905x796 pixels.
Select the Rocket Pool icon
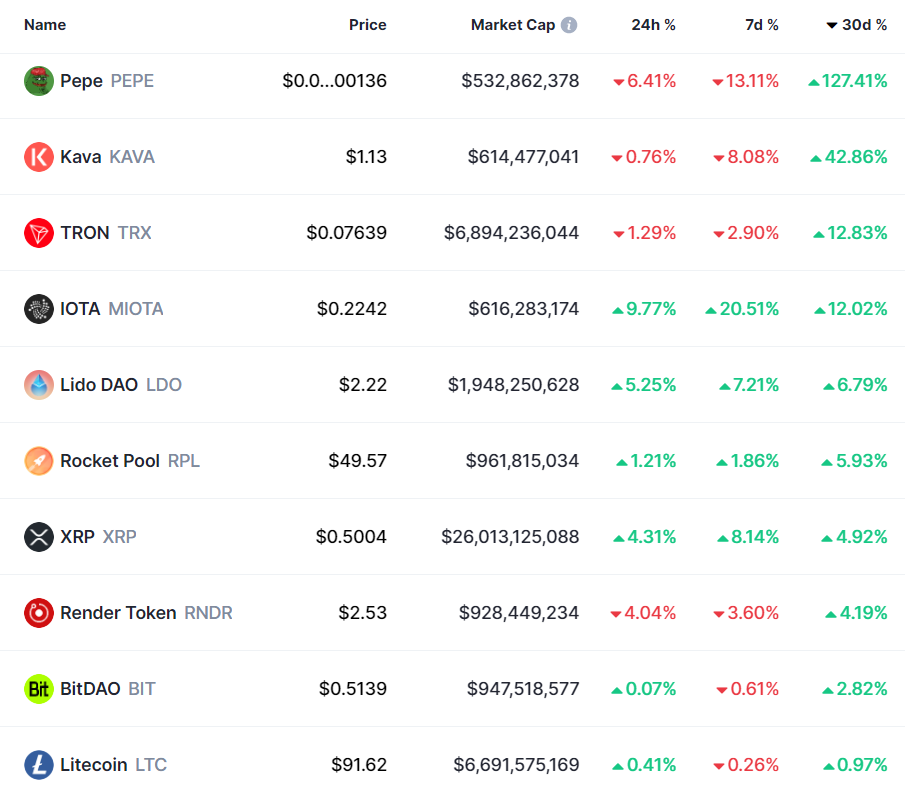coord(38,461)
